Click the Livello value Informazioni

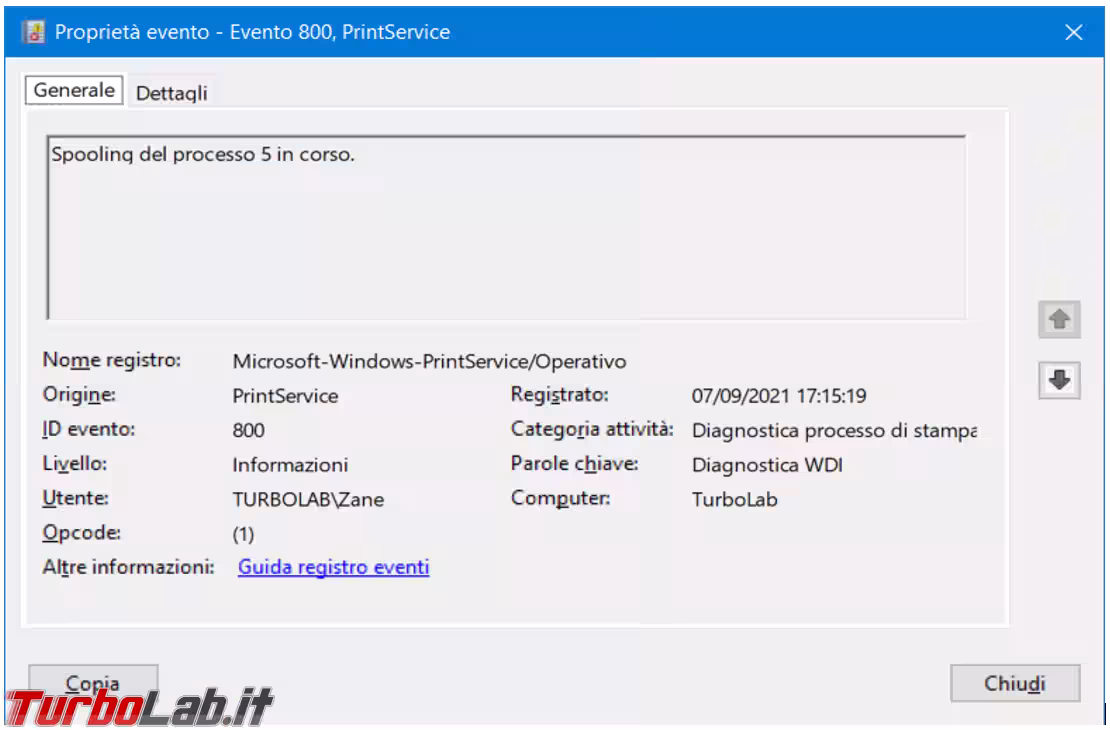pyautogui.click(x=290, y=465)
